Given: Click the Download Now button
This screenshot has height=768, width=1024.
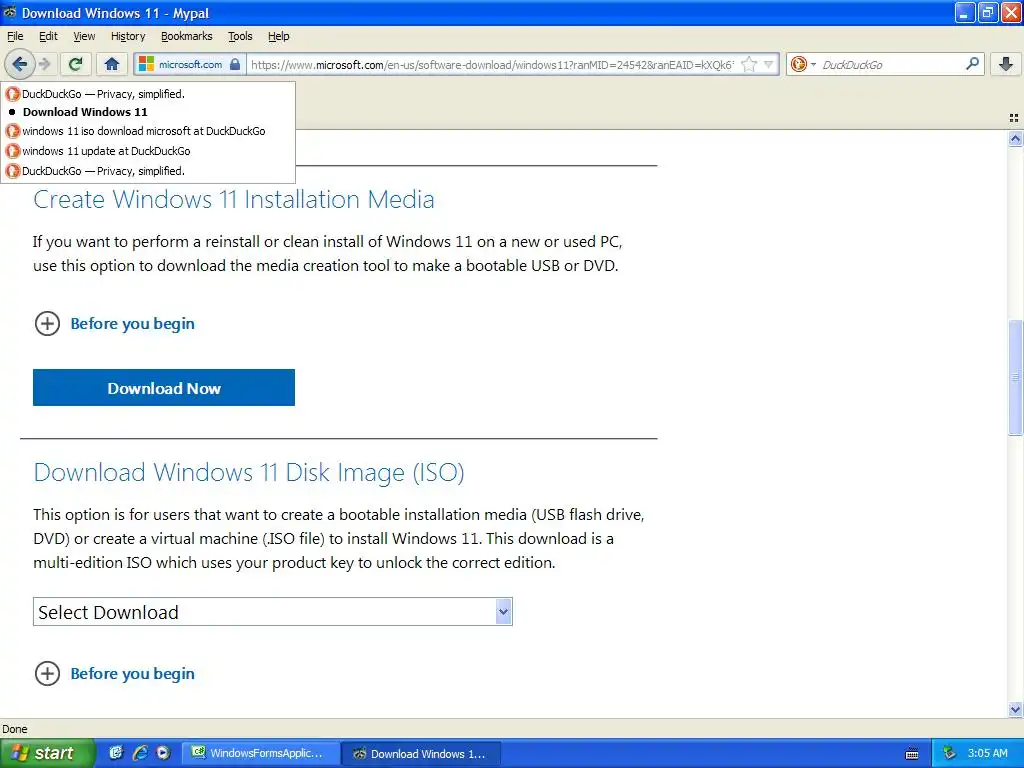Looking at the screenshot, I should [164, 388].
